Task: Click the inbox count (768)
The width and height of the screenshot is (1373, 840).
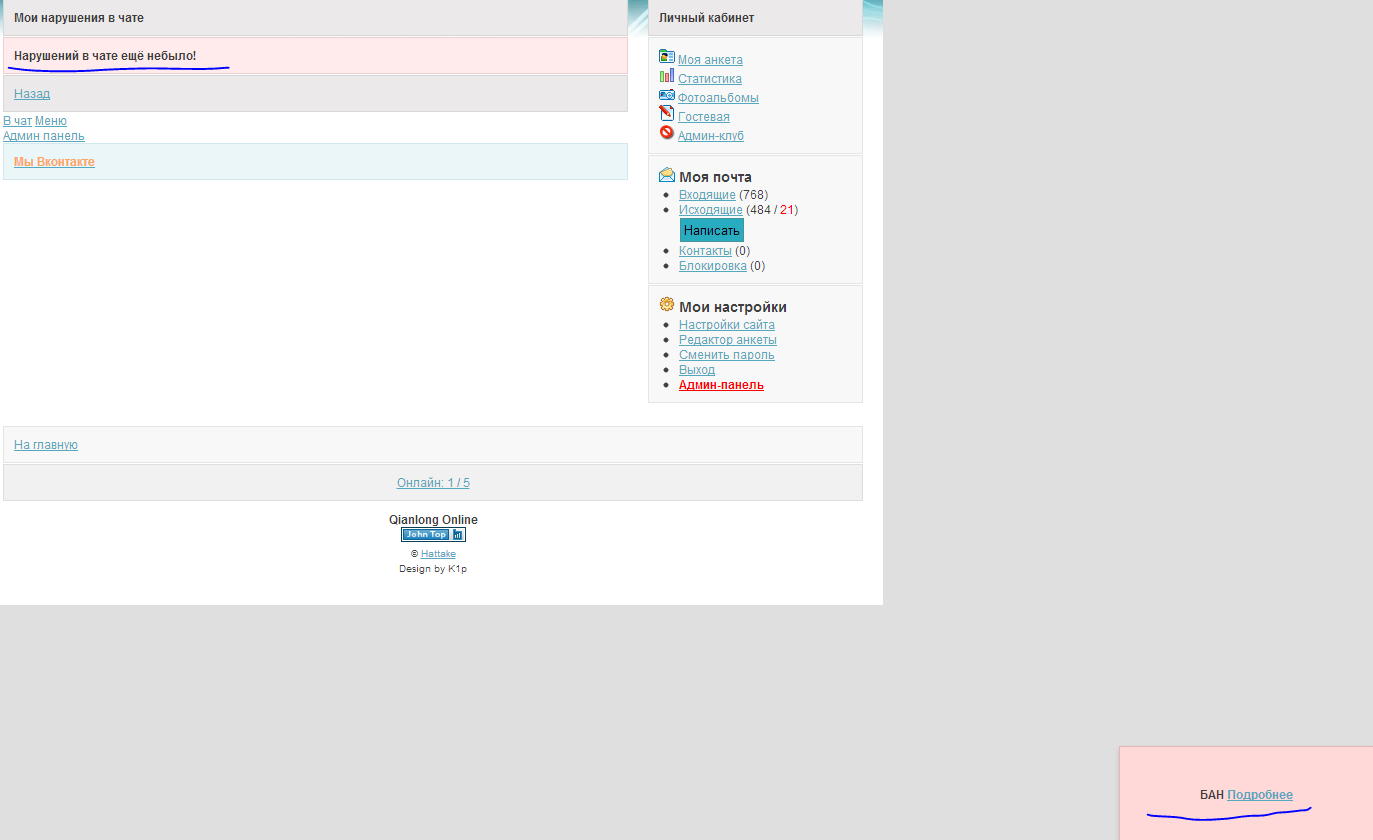Action: click(x=754, y=195)
